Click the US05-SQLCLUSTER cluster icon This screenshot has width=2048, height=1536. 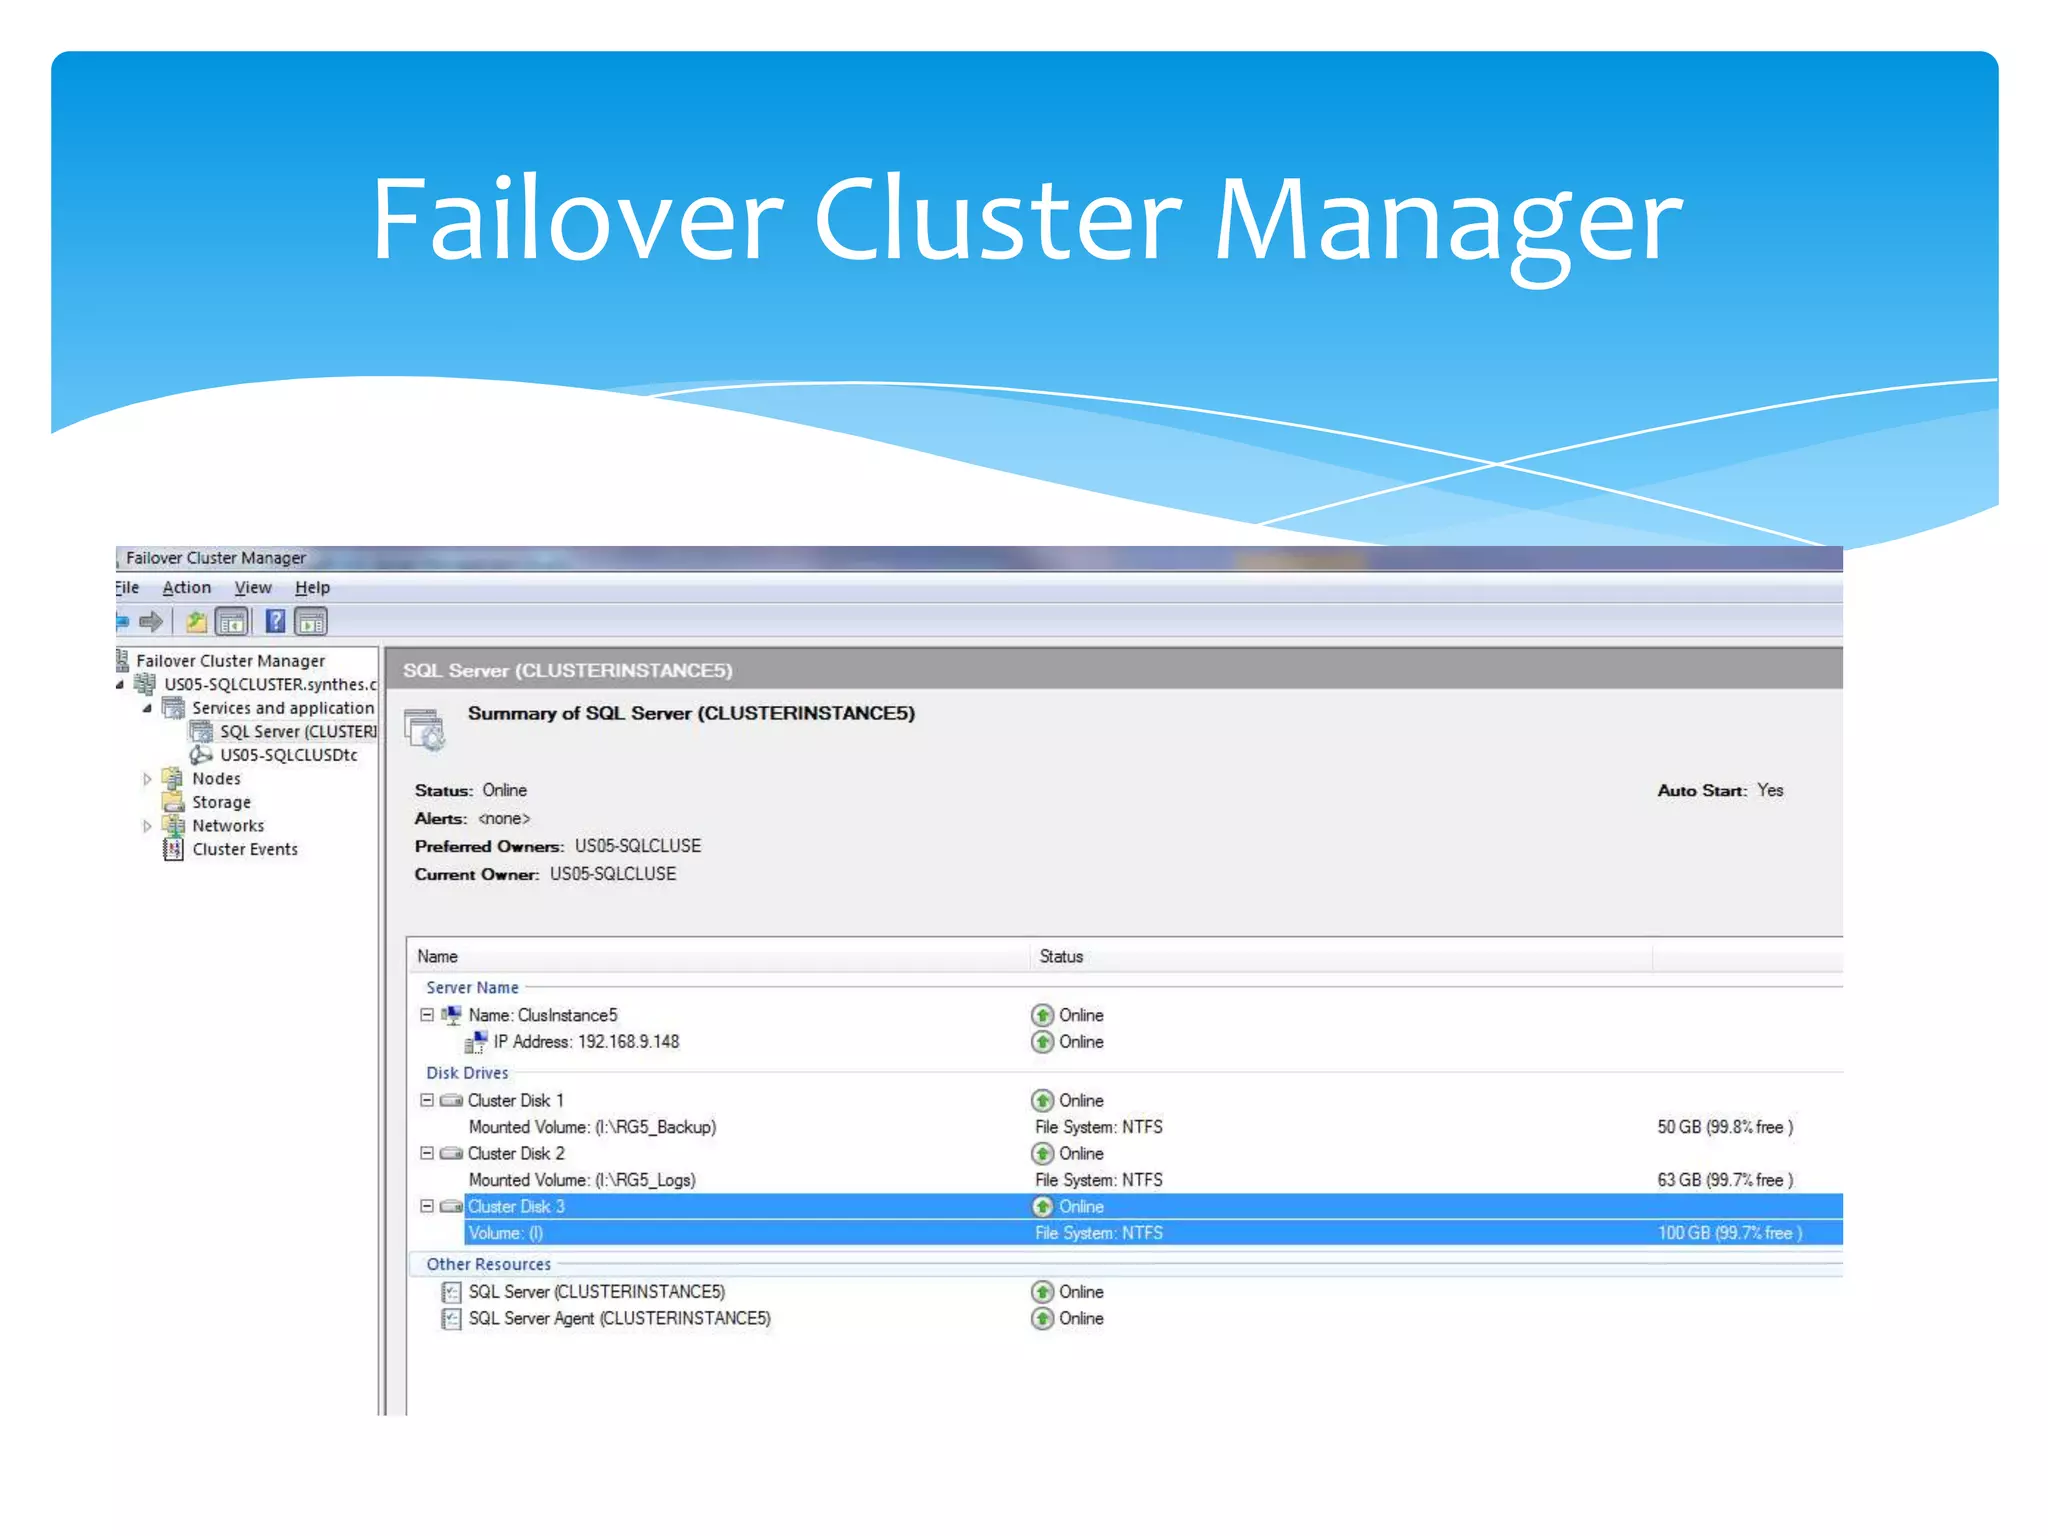(x=145, y=684)
